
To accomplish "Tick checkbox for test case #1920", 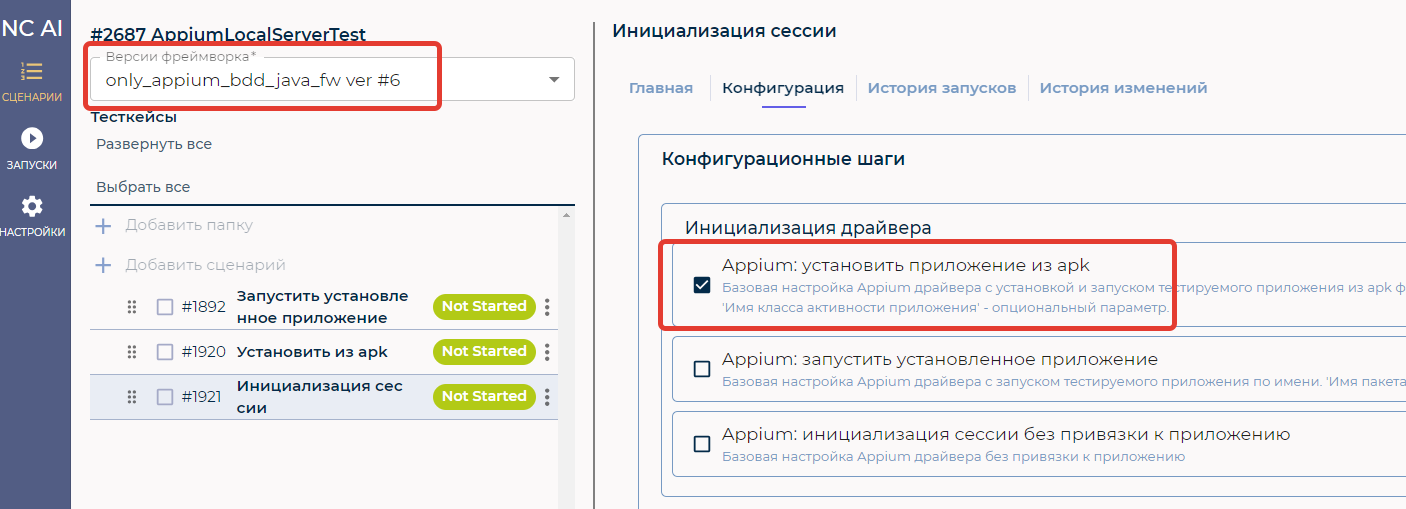I will (x=165, y=352).
